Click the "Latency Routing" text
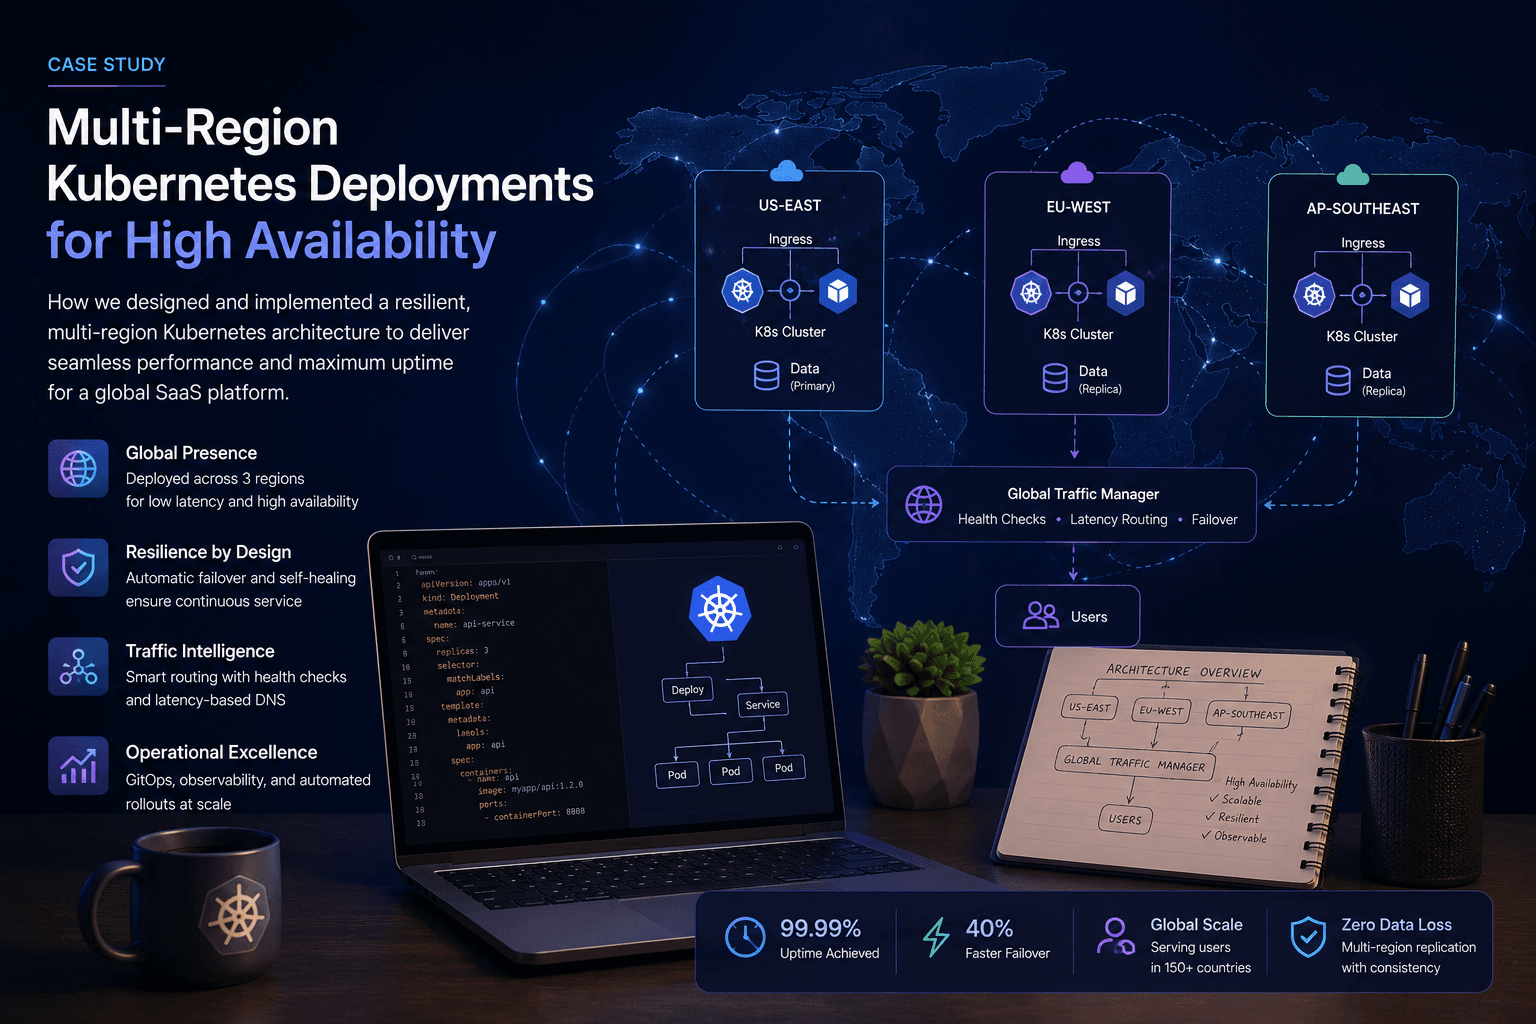This screenshot has width=1536, height=1024. [x=1119, y=519]
